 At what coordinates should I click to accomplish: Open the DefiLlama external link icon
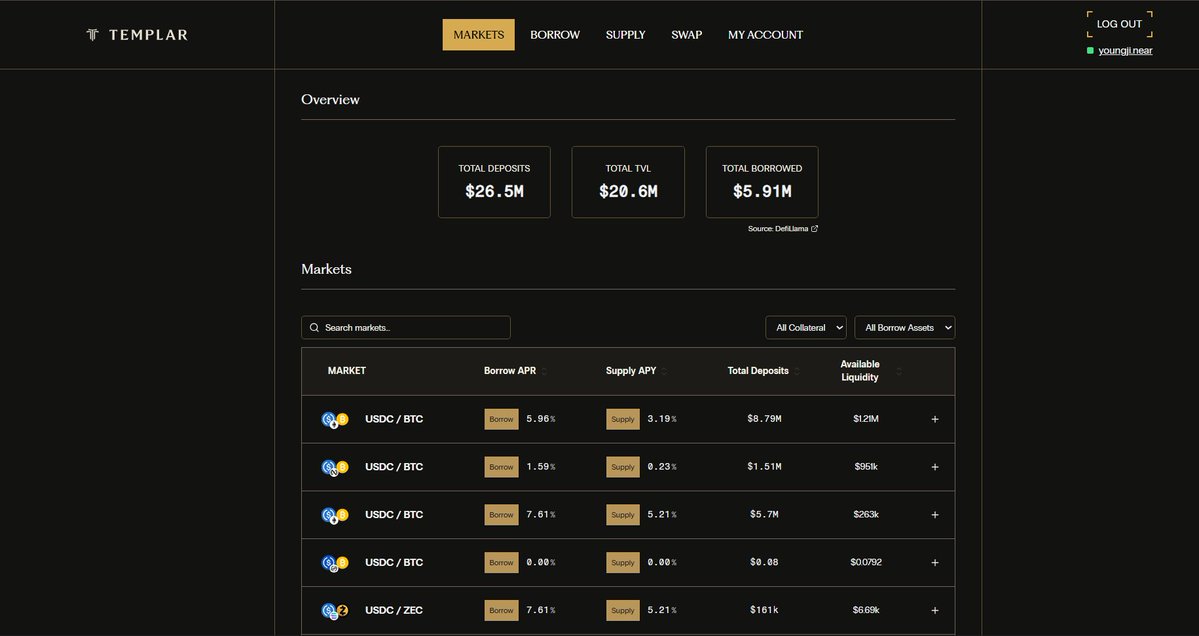pyautogui.click(x=814, y=229)
